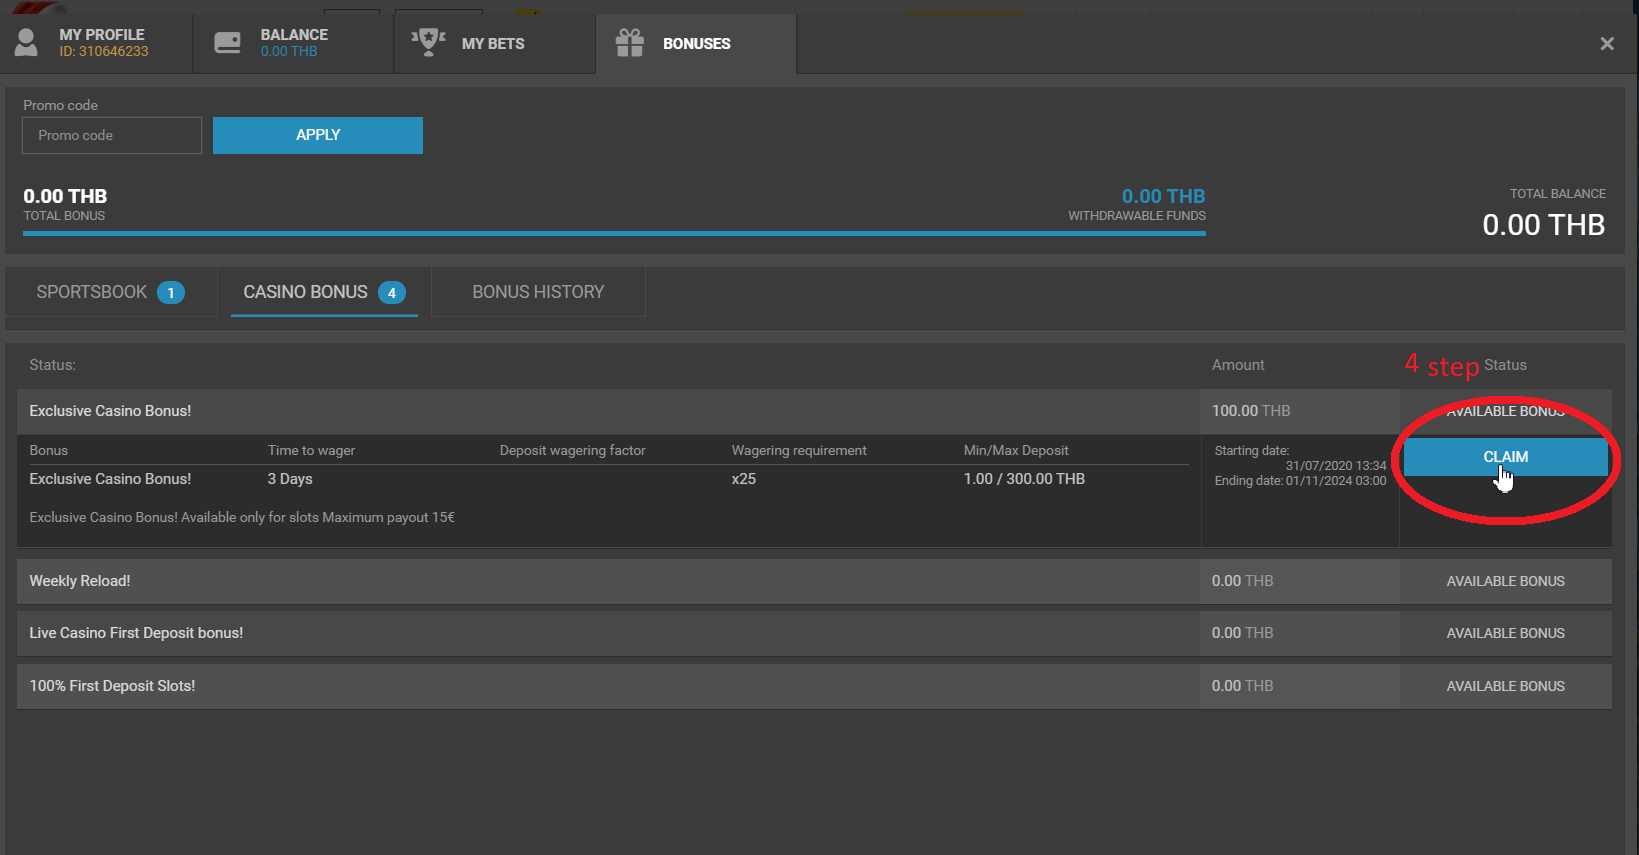Image resolution: width=1639 pixels, height=855 pixels.
Task: Click the My Bets trophy icon
Action: pos(429,42)
